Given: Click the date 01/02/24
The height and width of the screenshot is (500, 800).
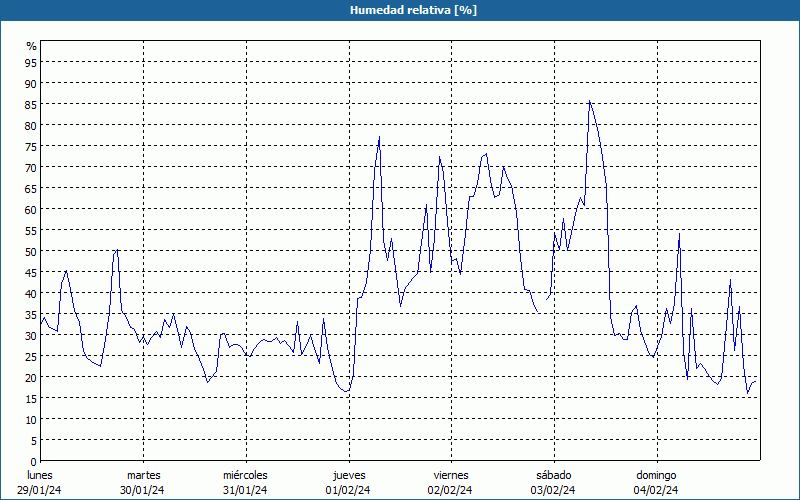Looking at the screenshot, I should pyautogui.click(x=348, y=490).
